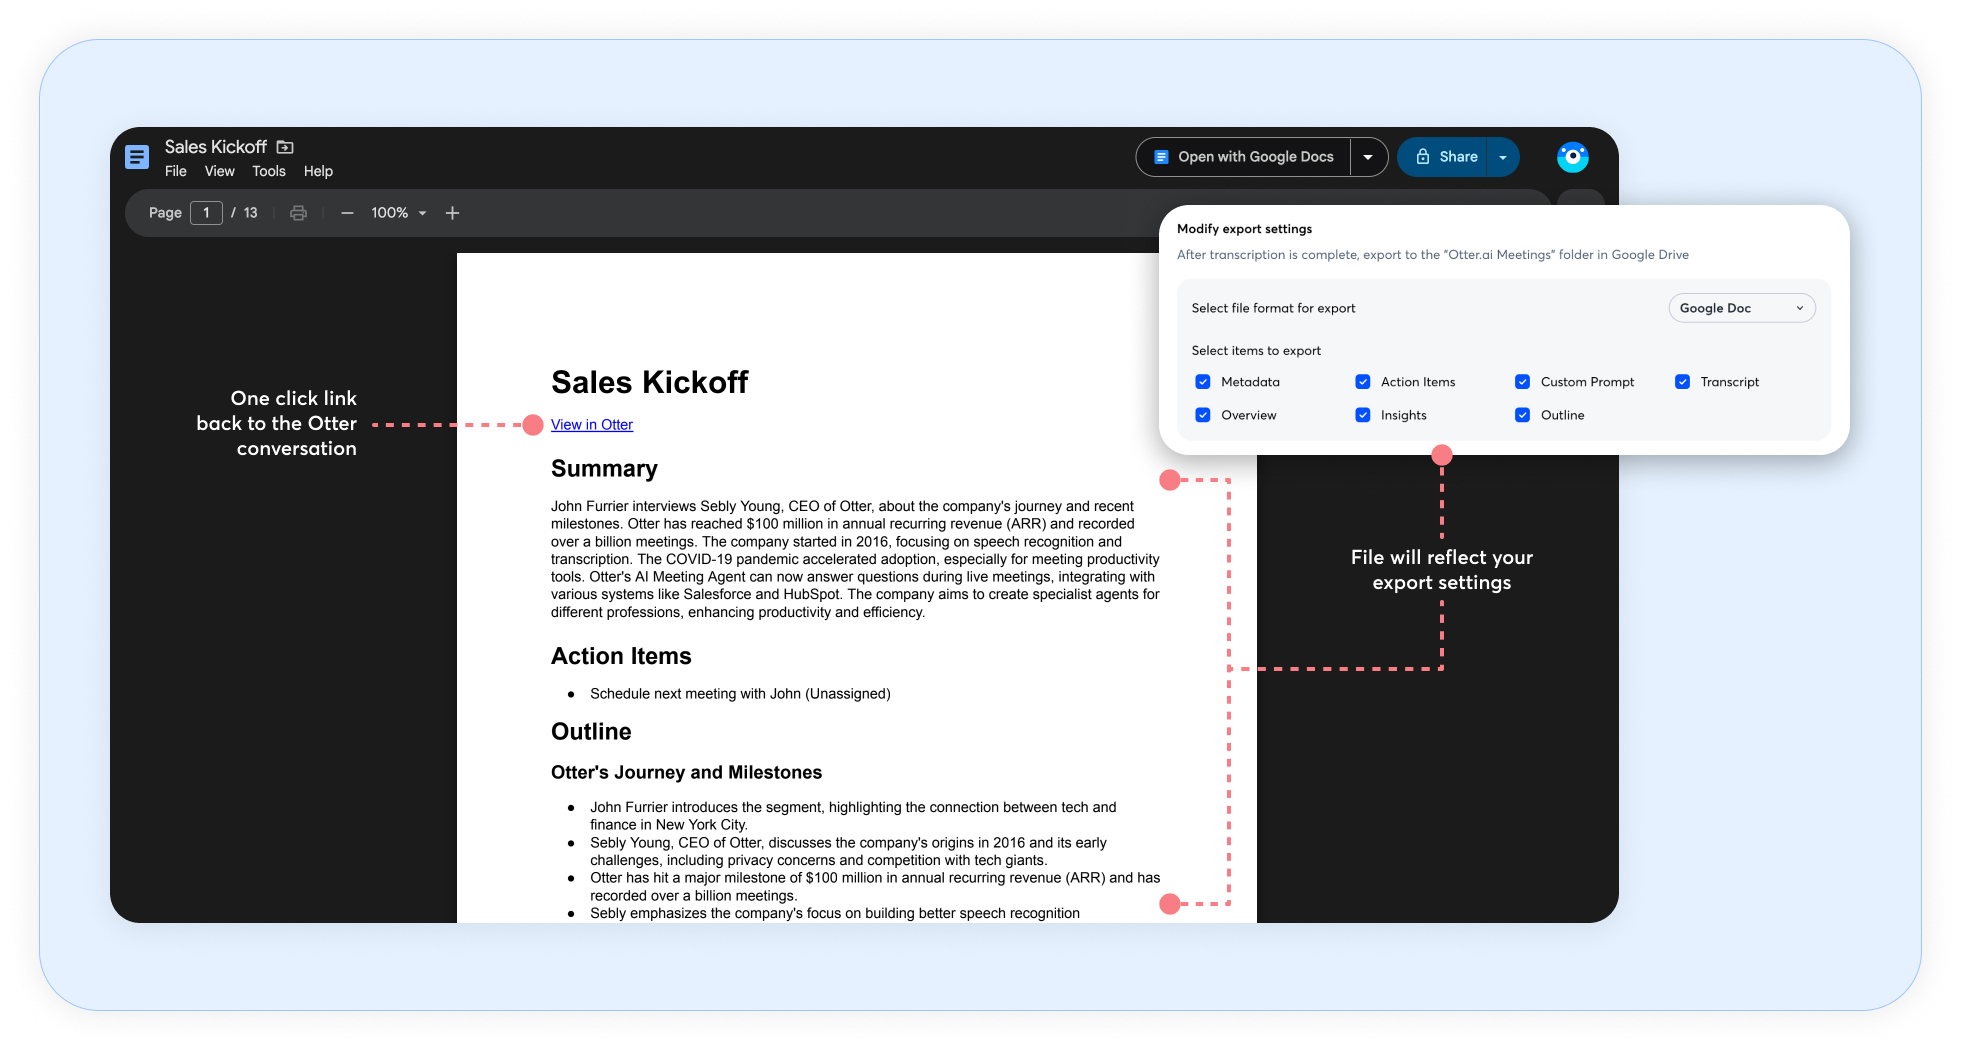This screenshot has height=1050, width=1961.
Task: Open the Otter account avatar
Action: (1572, 157)
